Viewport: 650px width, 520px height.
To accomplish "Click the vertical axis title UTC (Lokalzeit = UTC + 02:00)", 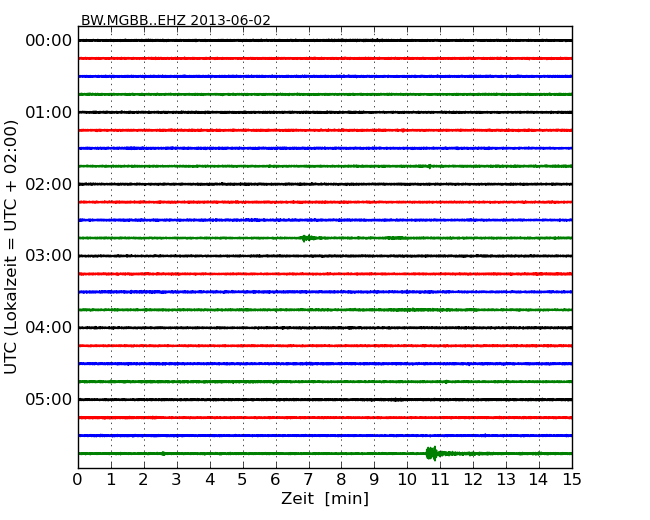I will pyautogui.click(x=11, y=247).
